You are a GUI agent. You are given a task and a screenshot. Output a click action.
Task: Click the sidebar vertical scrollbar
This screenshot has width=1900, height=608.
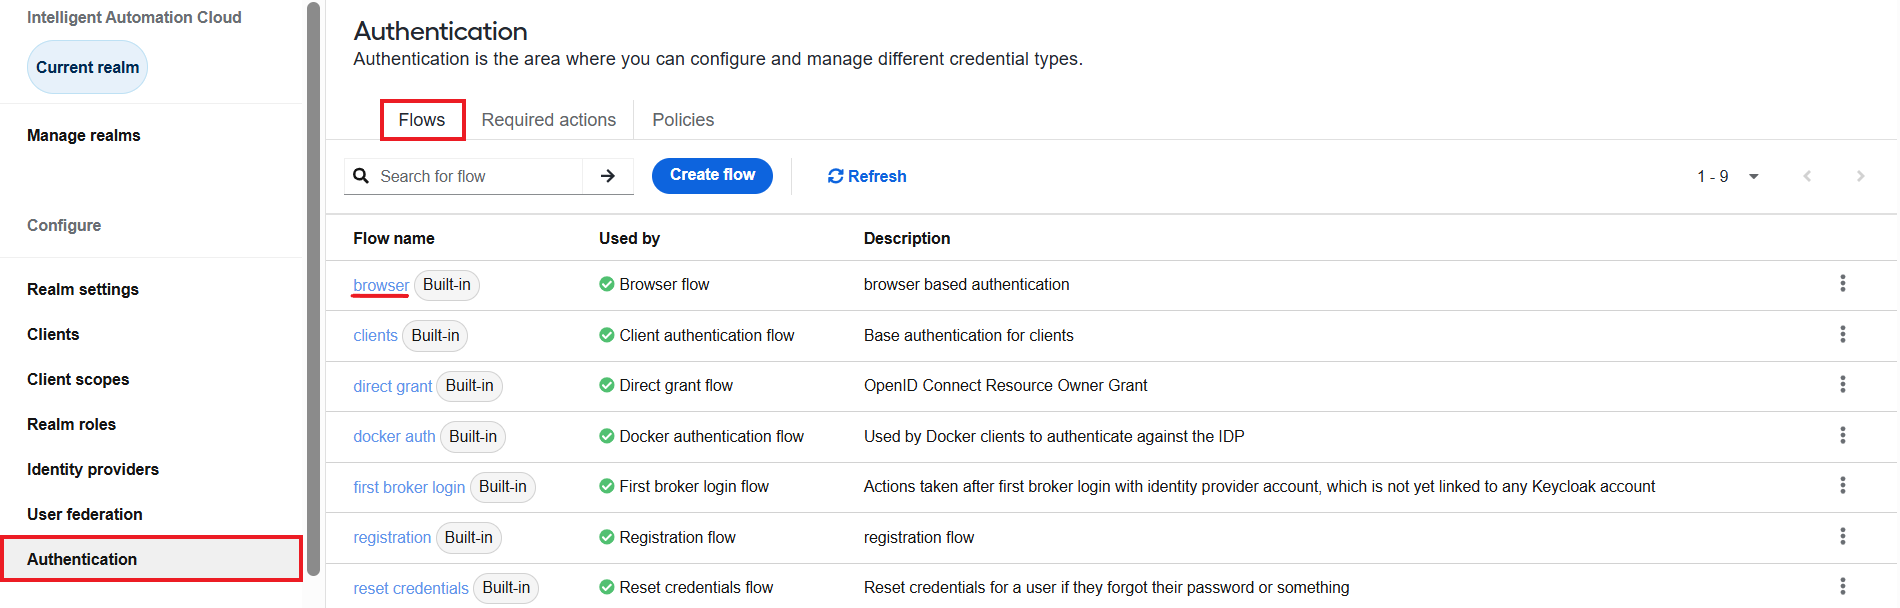click(x=314, y=290)
